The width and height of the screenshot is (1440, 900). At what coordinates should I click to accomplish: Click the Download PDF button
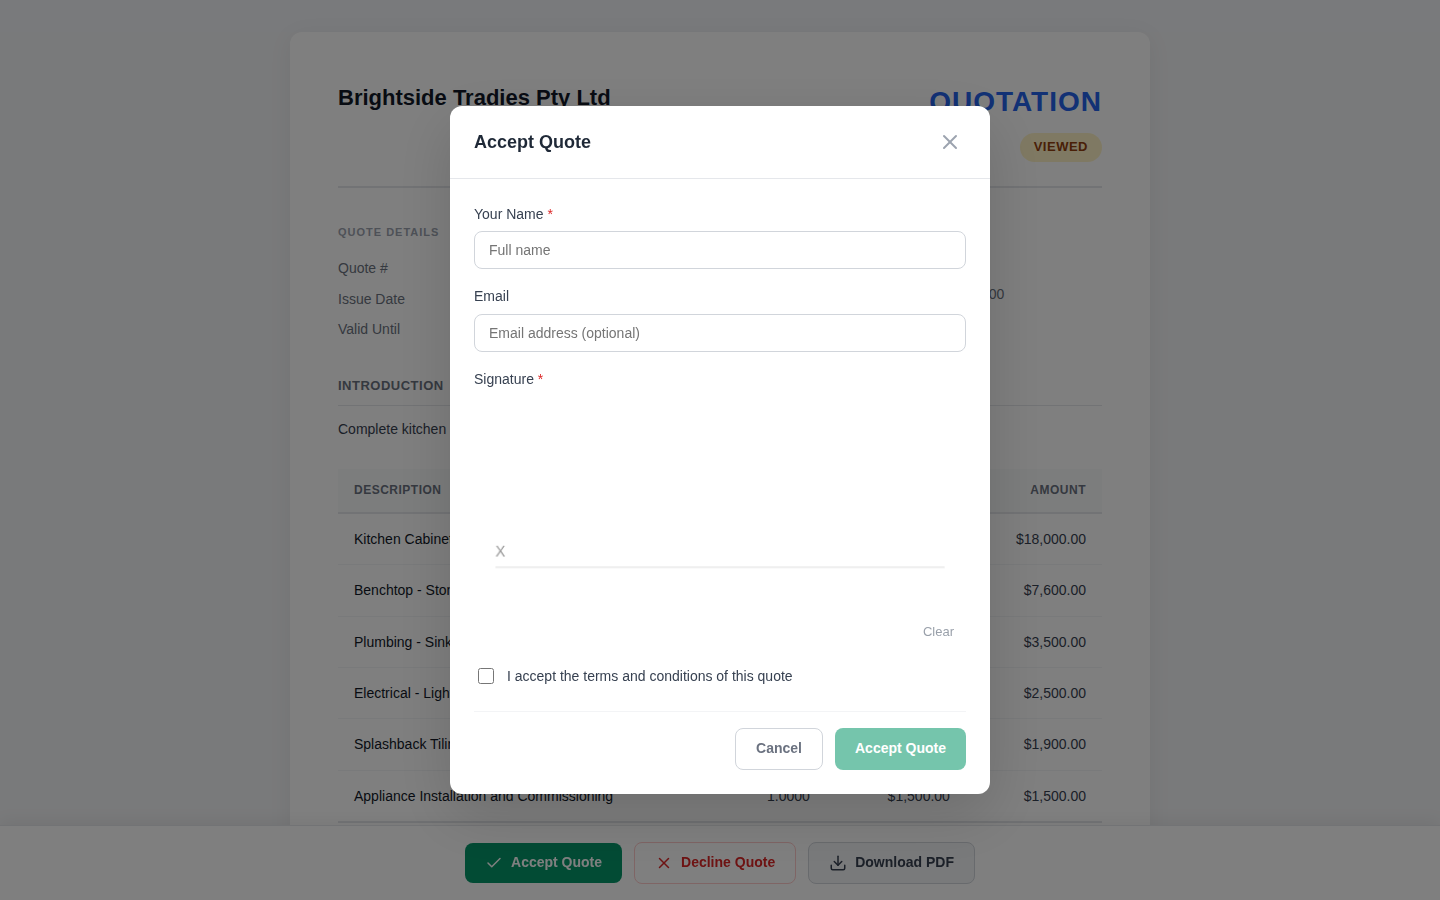point(891,862)
